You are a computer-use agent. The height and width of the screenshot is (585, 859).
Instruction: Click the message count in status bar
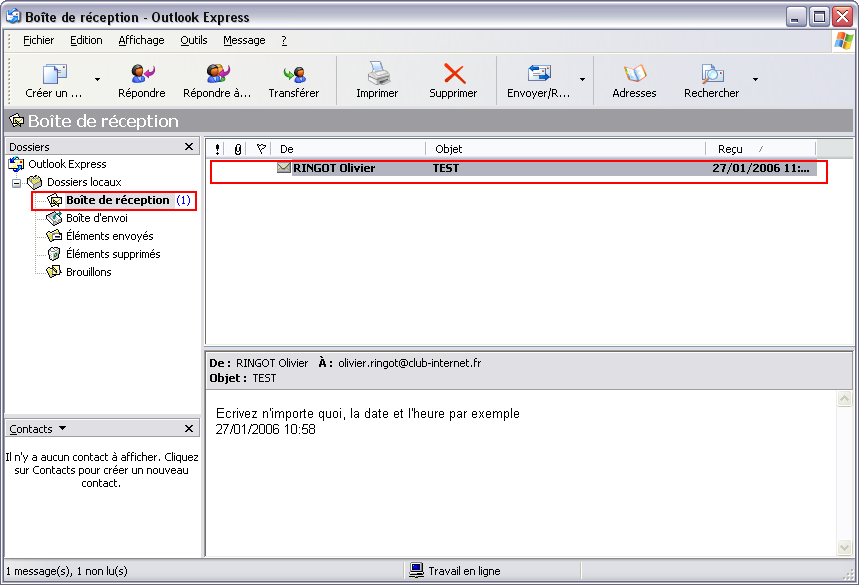click(67, 571)
